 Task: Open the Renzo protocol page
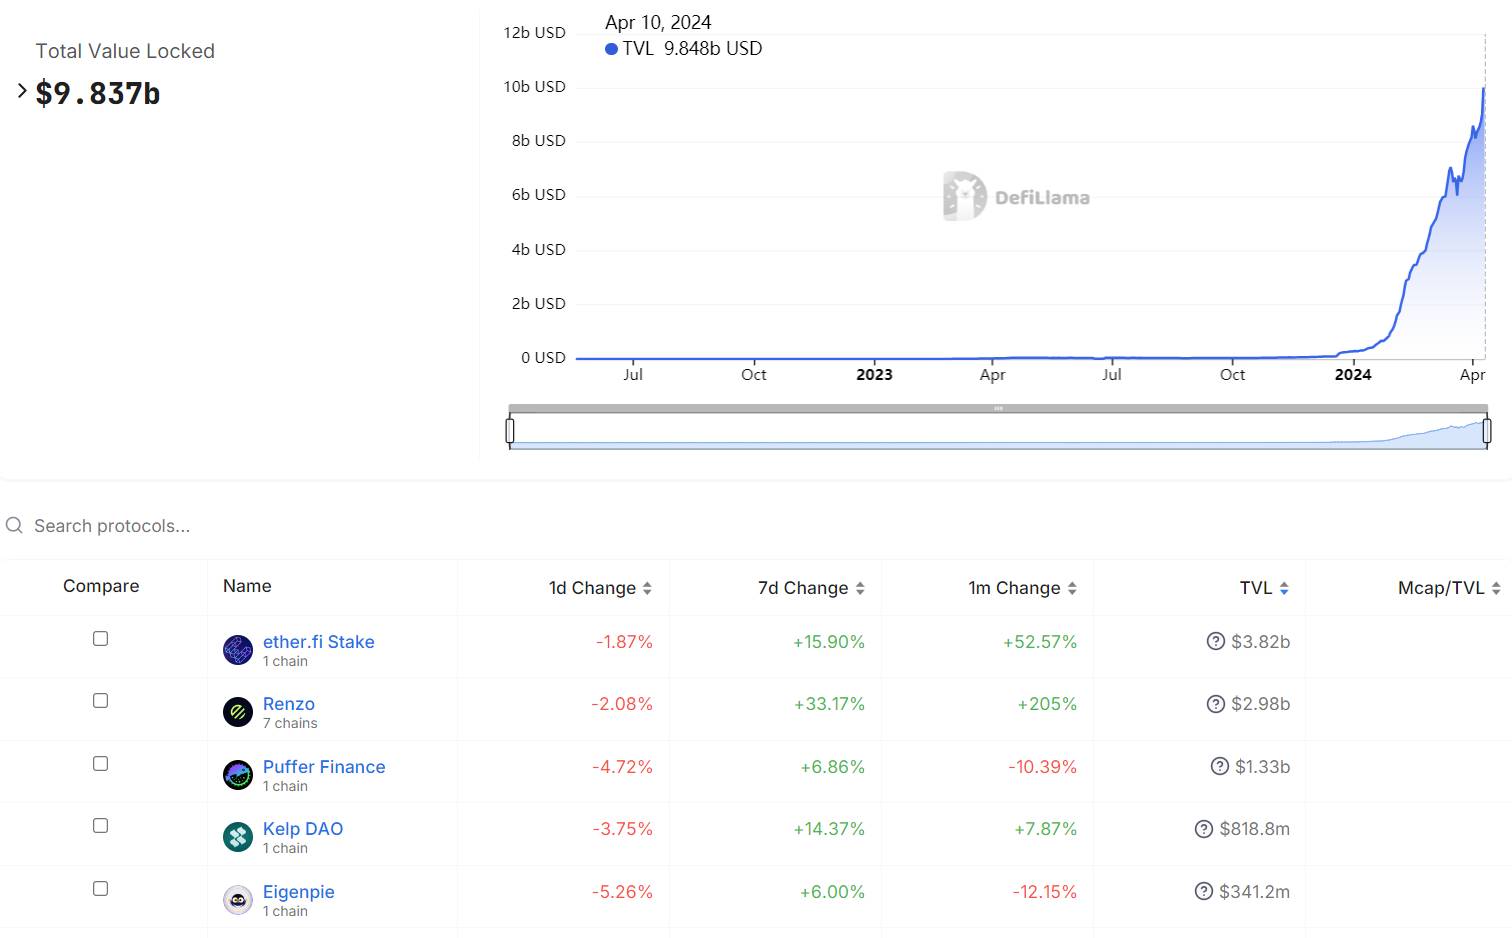pyautogui.click(x=289, y=704)
